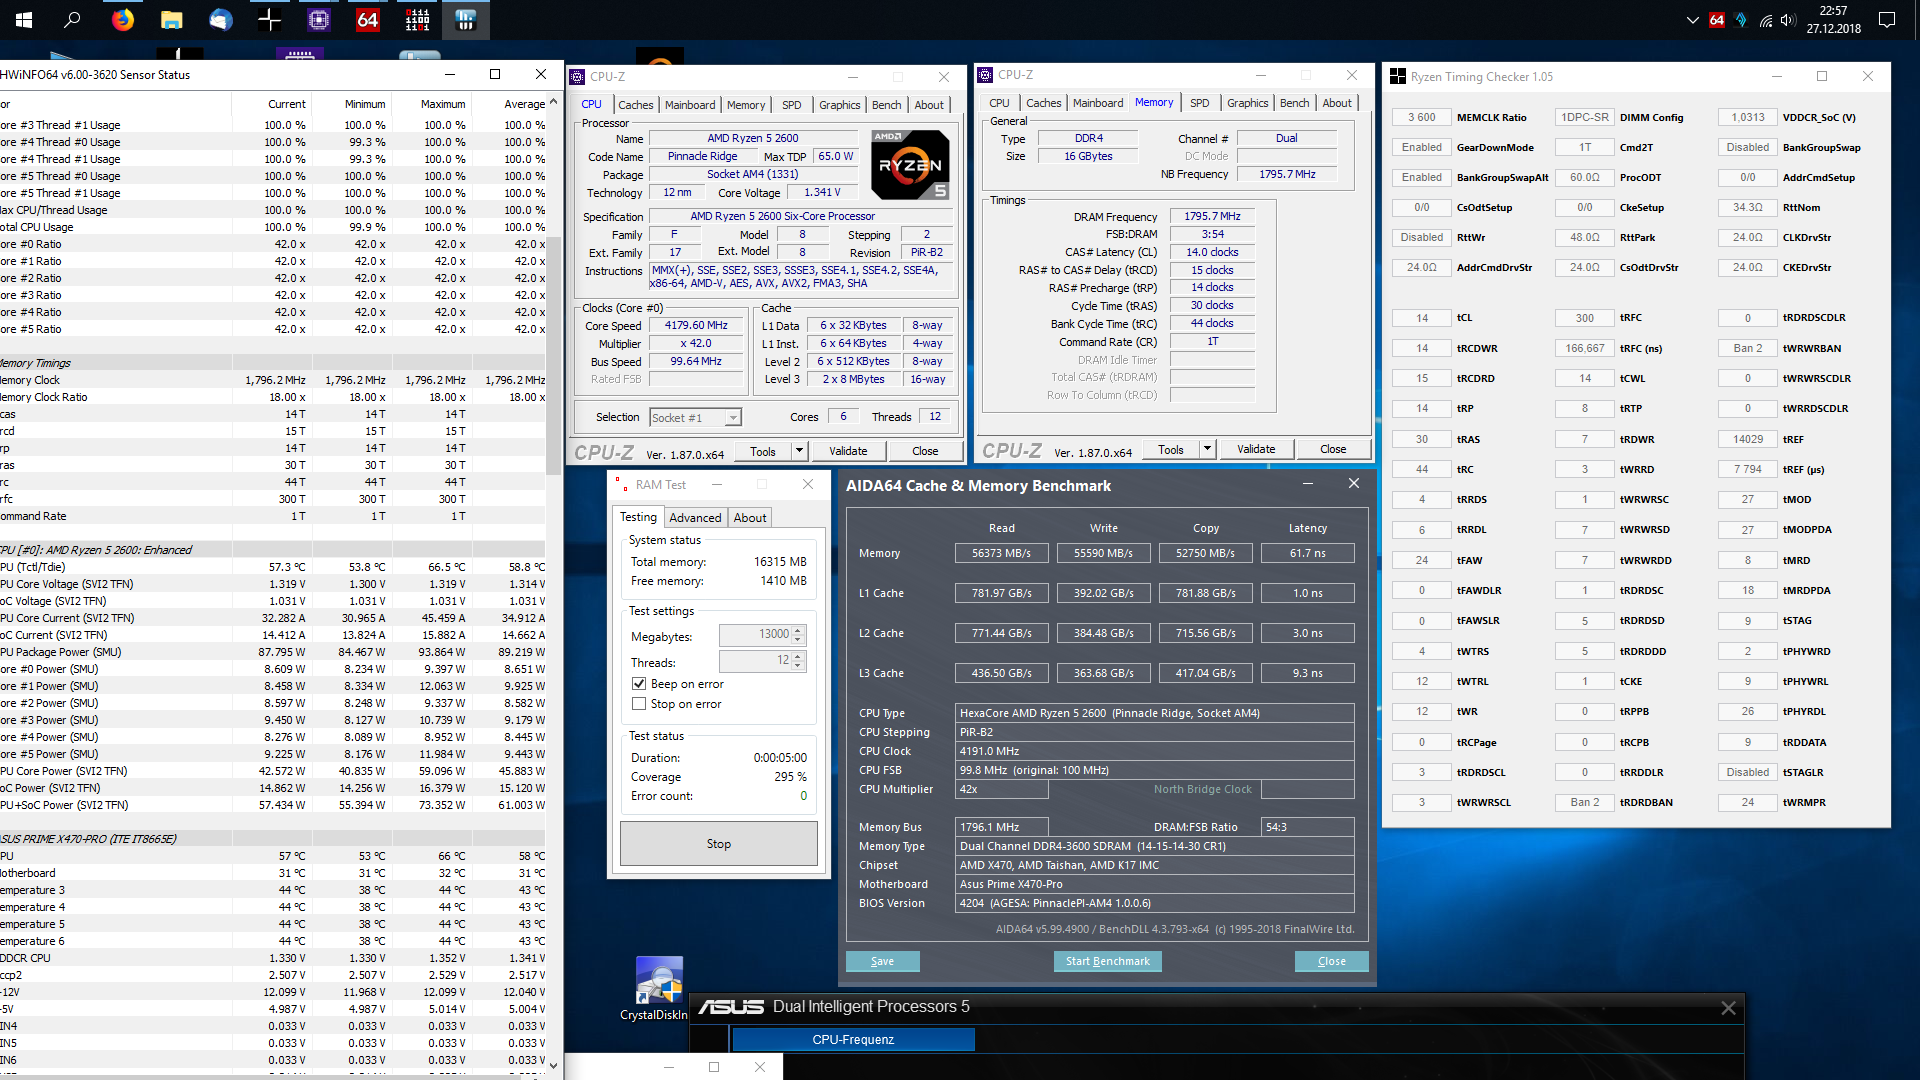1920x1080 pixels.
Task: Expand the Tools dropdown arrow in left CPU-Z
Action: coord(799,451)
